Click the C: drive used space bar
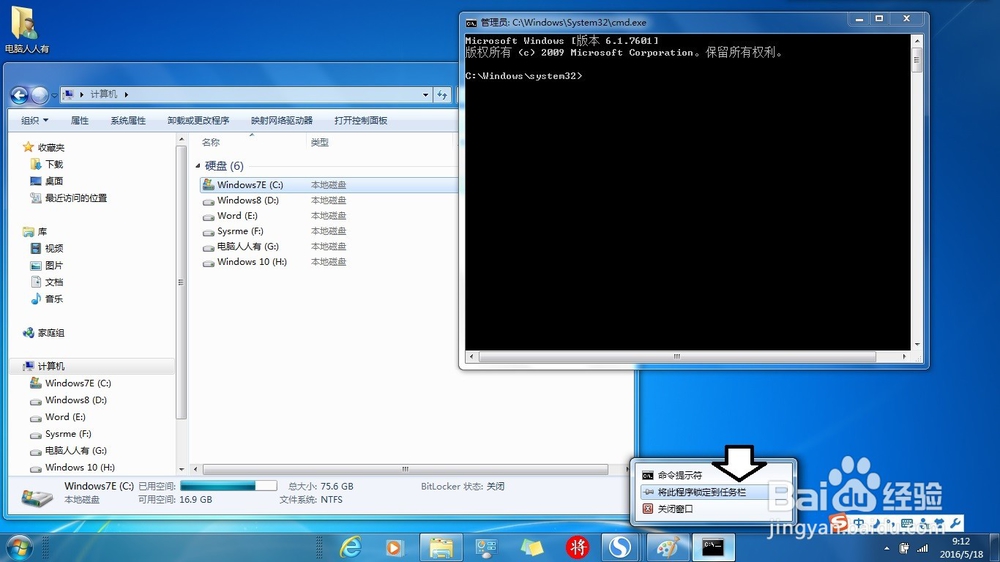1000x562 pixels. coord(228,486)
